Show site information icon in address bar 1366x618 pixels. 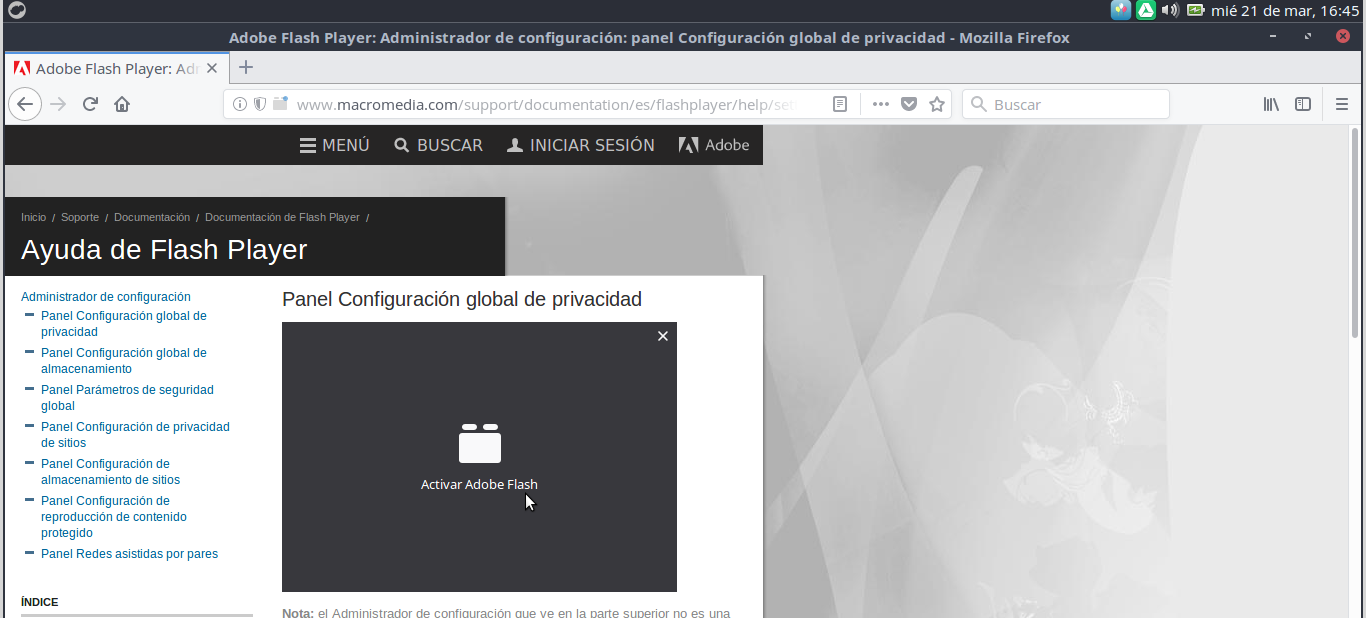pyautogui.click(x=240, y=104)
